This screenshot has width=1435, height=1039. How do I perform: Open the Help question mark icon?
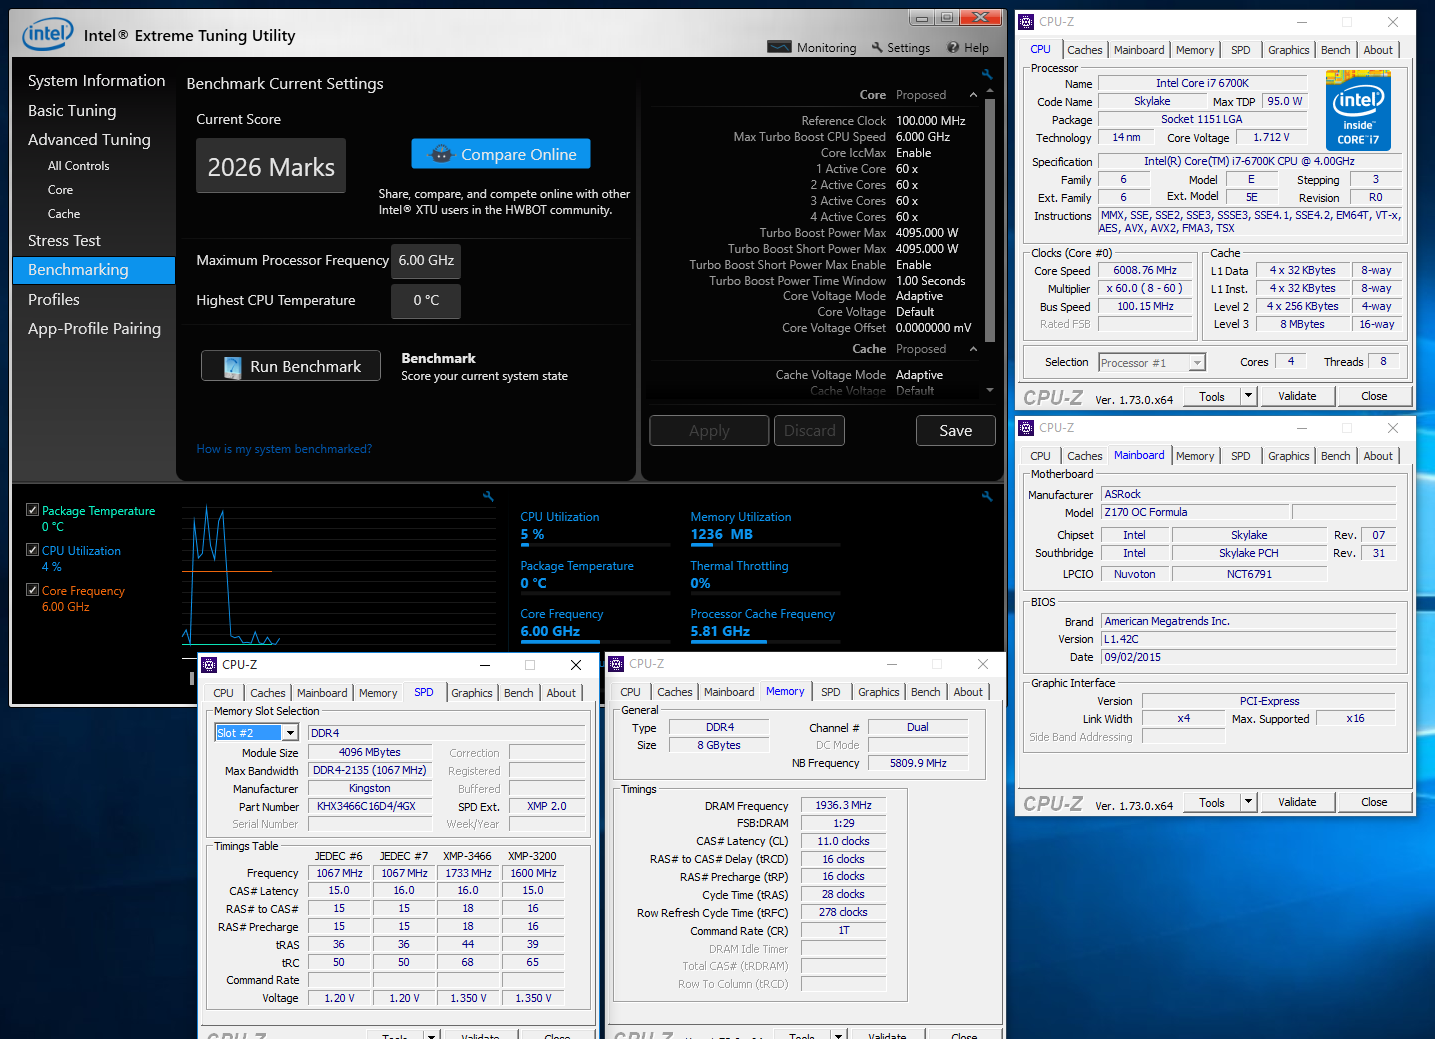(953, 47)
